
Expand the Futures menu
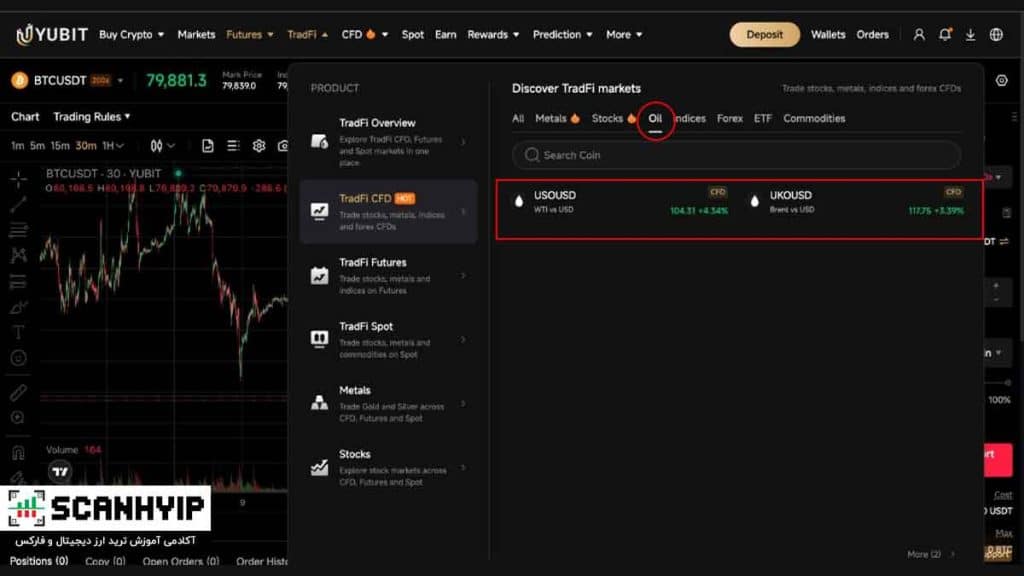click(249, 35)
